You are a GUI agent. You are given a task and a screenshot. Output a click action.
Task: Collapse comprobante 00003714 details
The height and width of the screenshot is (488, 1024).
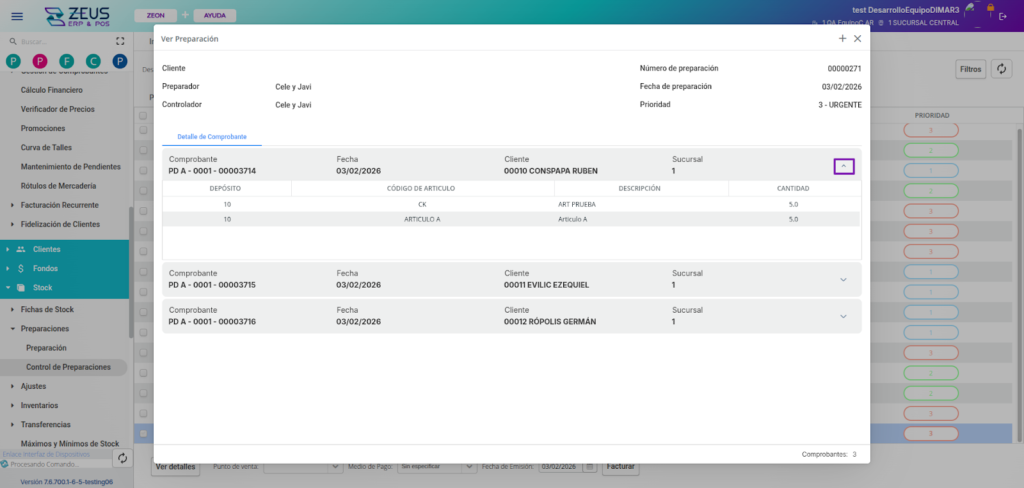[844, 166]
